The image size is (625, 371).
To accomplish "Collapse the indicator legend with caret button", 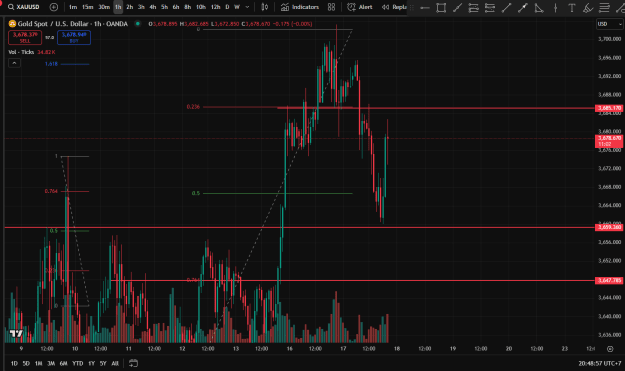I will point(14,63).
